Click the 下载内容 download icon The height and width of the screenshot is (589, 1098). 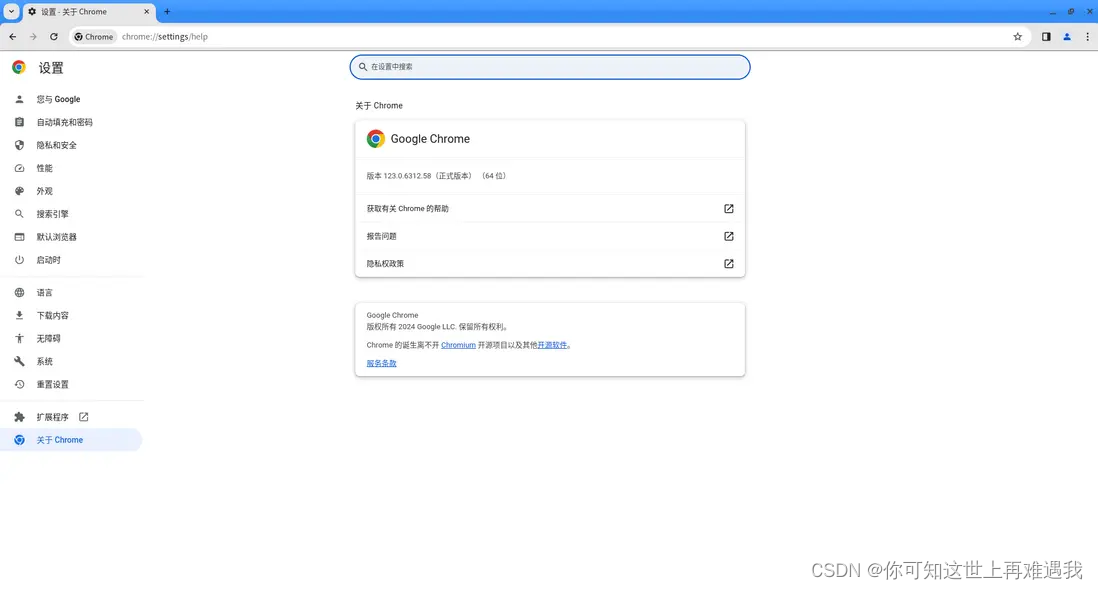click(20, 315)
